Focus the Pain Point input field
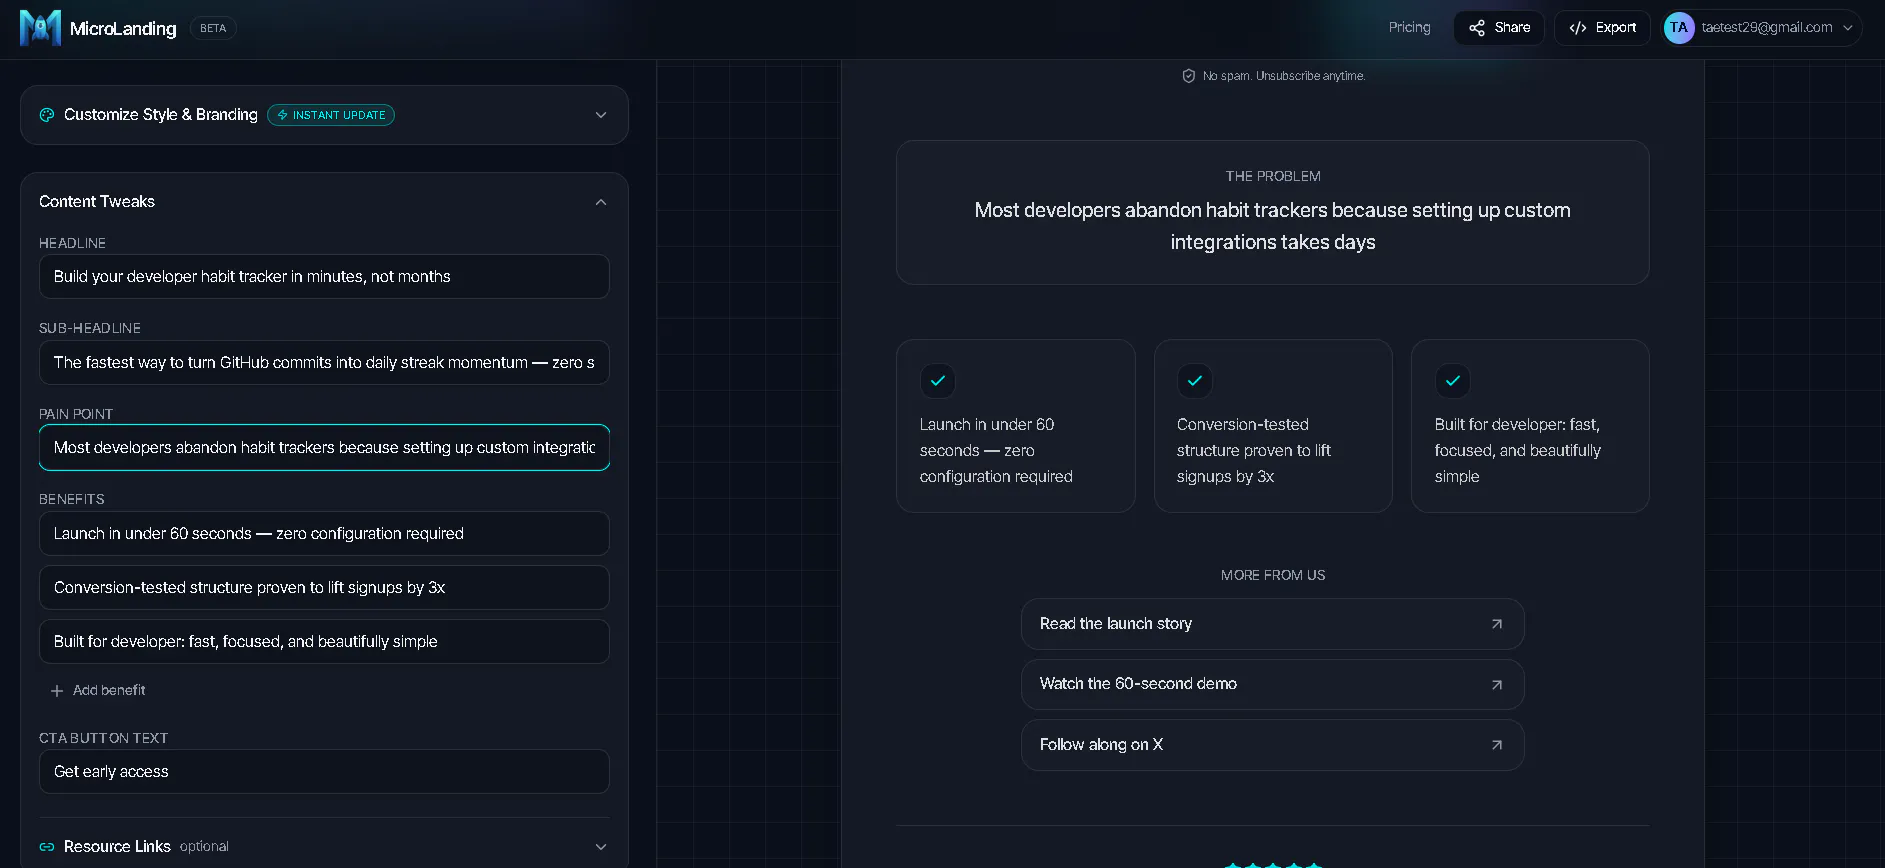 point(324,448)
